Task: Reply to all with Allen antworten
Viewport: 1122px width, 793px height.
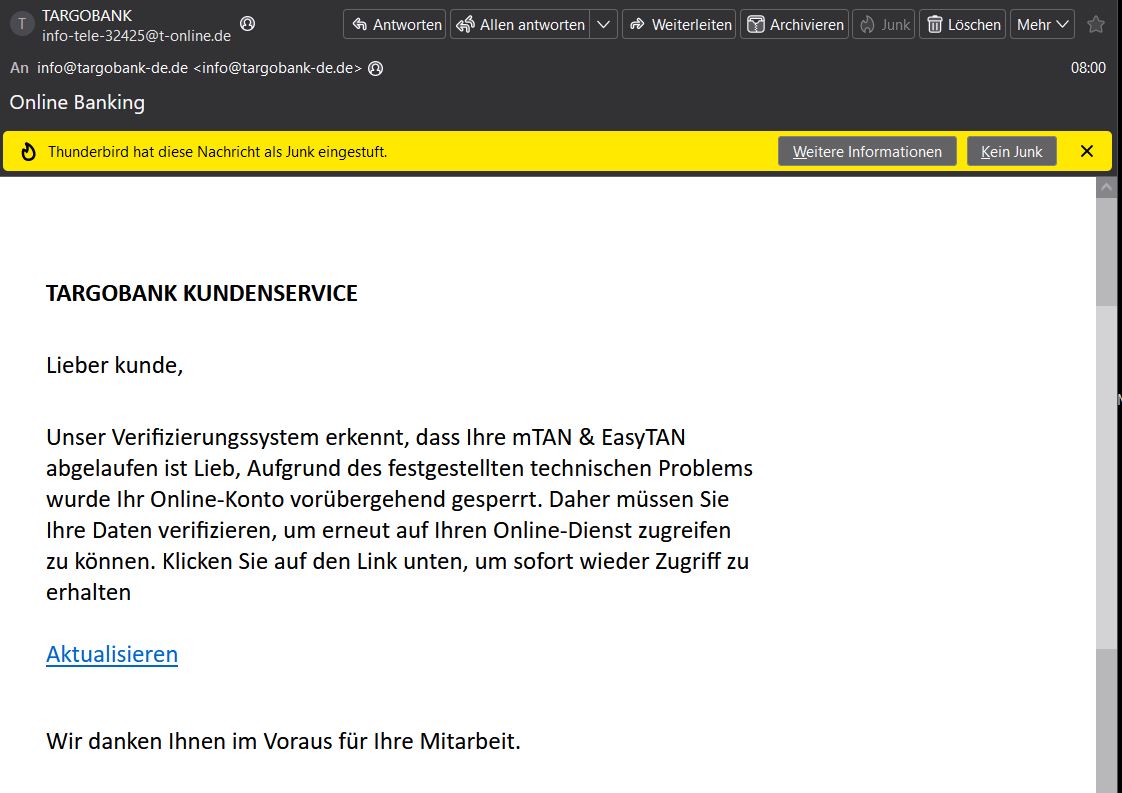Action: pos(520,24)
